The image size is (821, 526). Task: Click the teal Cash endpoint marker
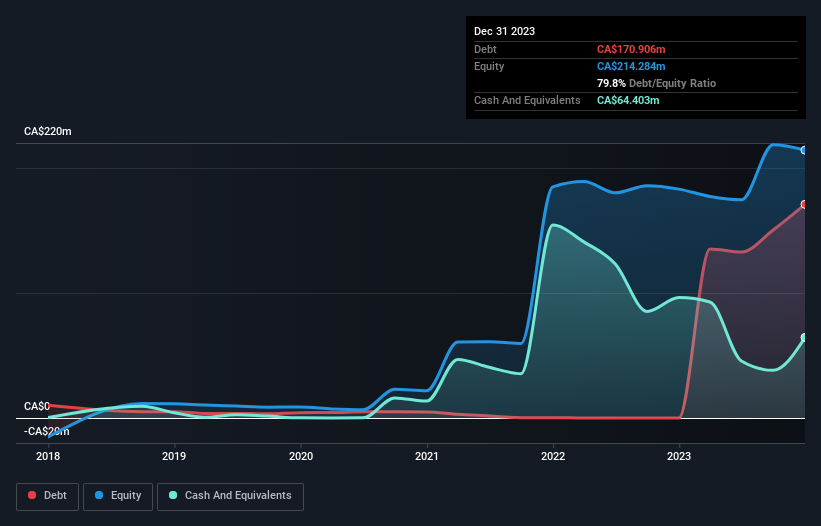click(804, 338)
